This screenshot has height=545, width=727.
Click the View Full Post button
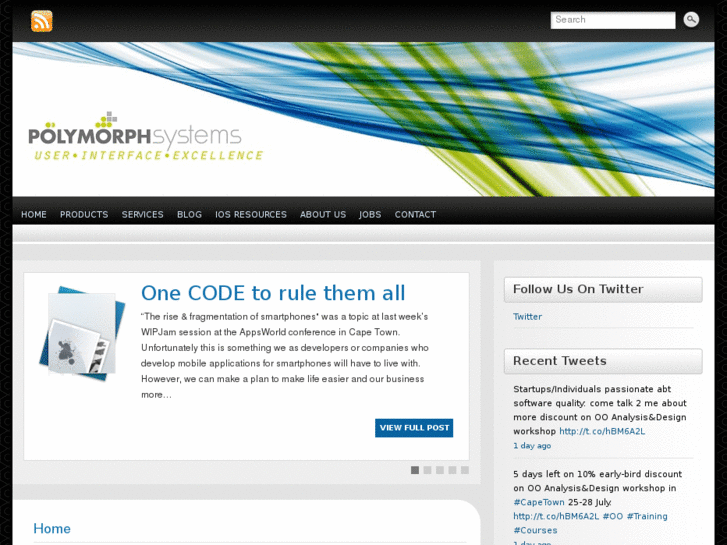tap(414, 428)
